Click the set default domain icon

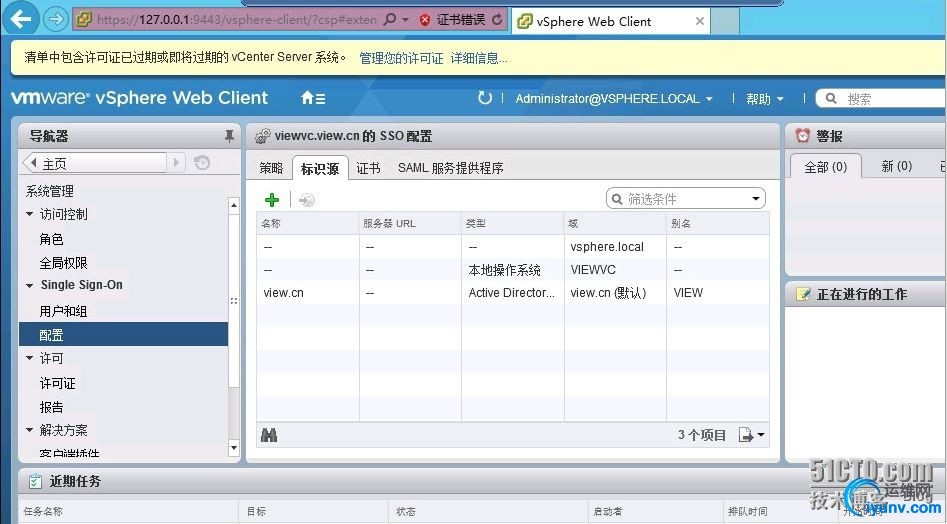pyautogui.click(x=307, y=199)
